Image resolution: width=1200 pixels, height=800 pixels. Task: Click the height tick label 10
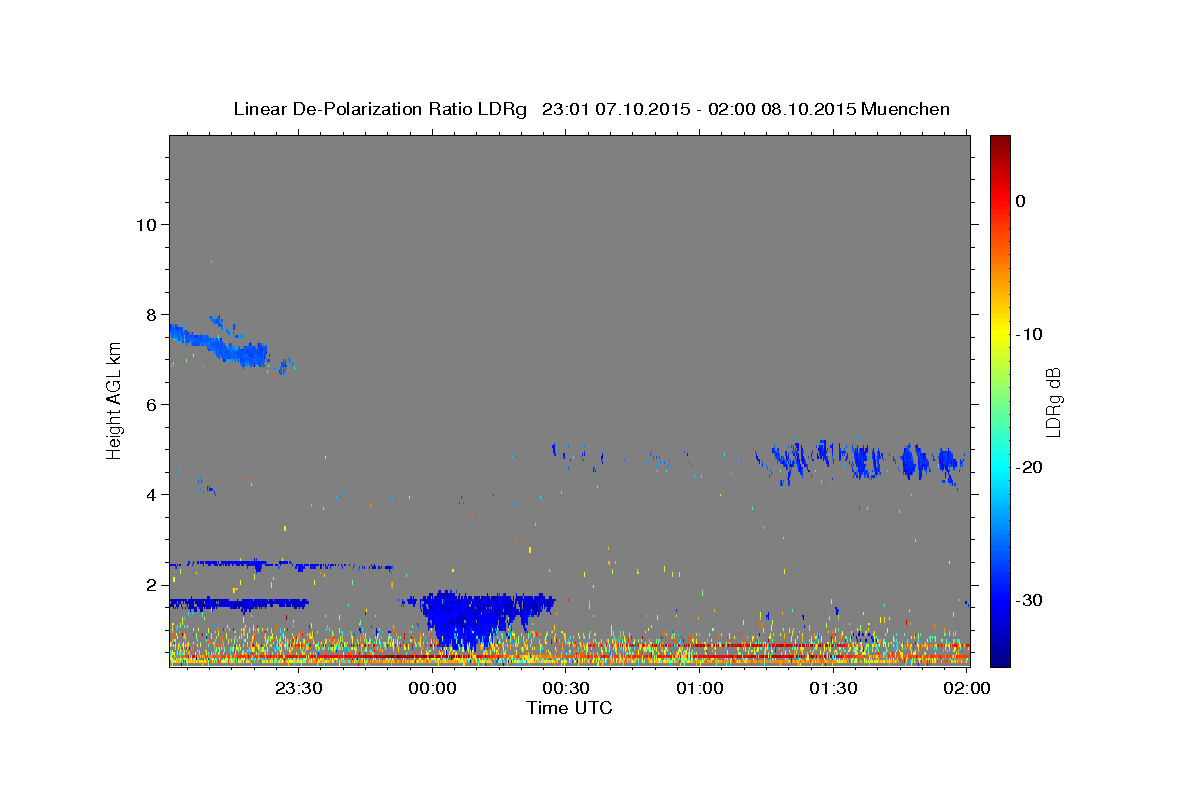pos(146,224)
